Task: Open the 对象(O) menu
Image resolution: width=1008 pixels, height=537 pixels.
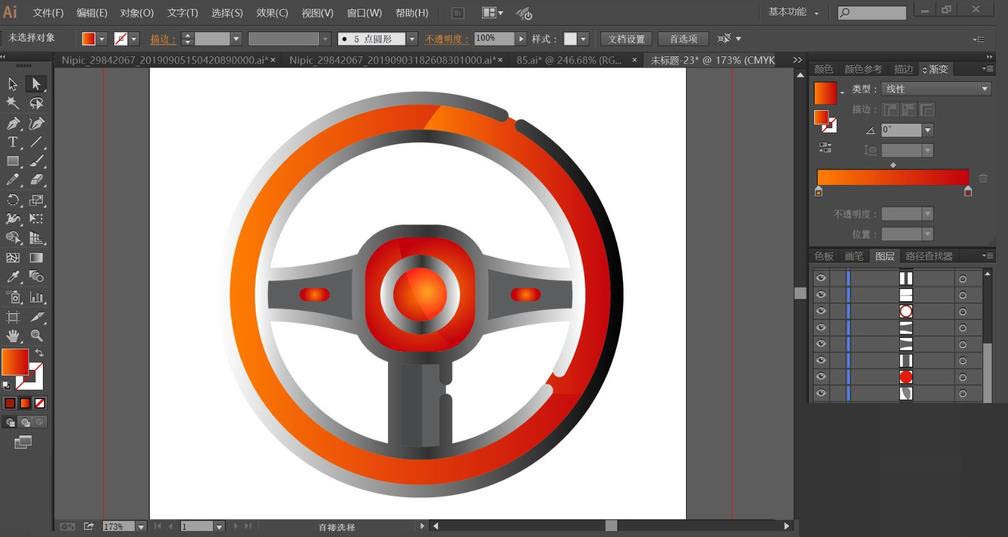Action: (137, 13)
